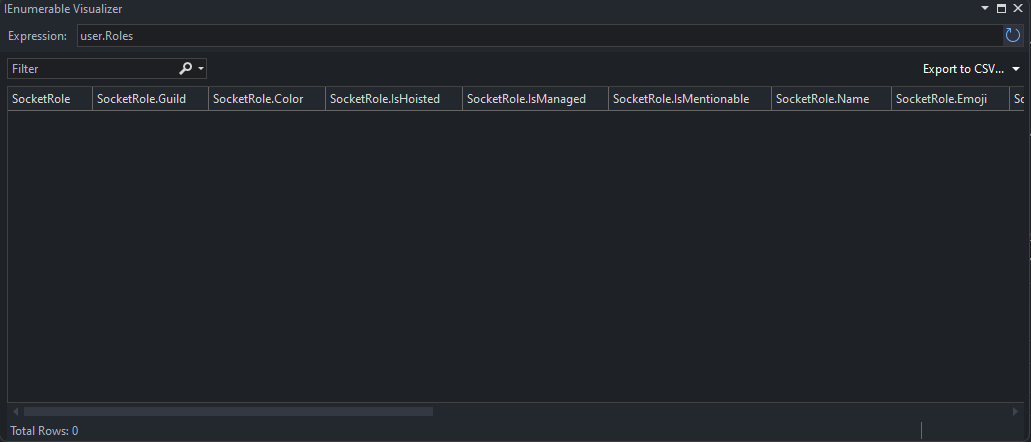Sort by the SocketRole column header
The image size is (1031, 442).
point(50,99)
